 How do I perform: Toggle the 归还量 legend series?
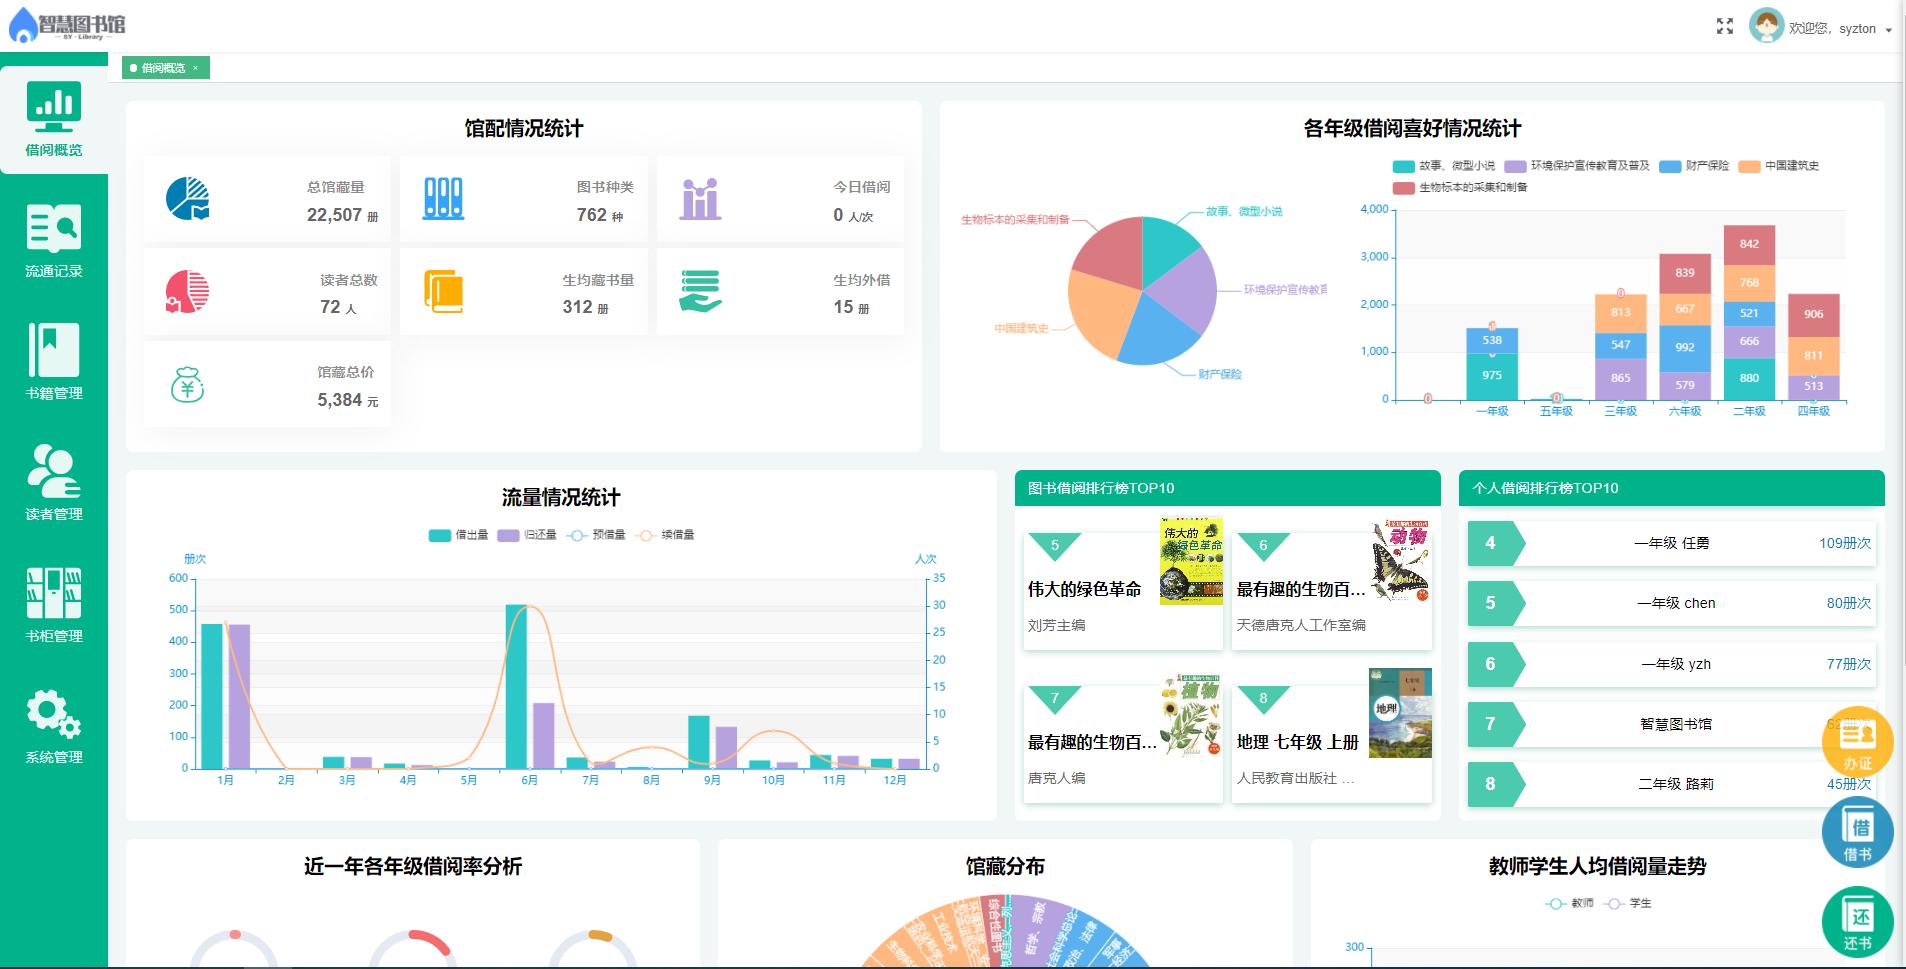click(527, 535)
